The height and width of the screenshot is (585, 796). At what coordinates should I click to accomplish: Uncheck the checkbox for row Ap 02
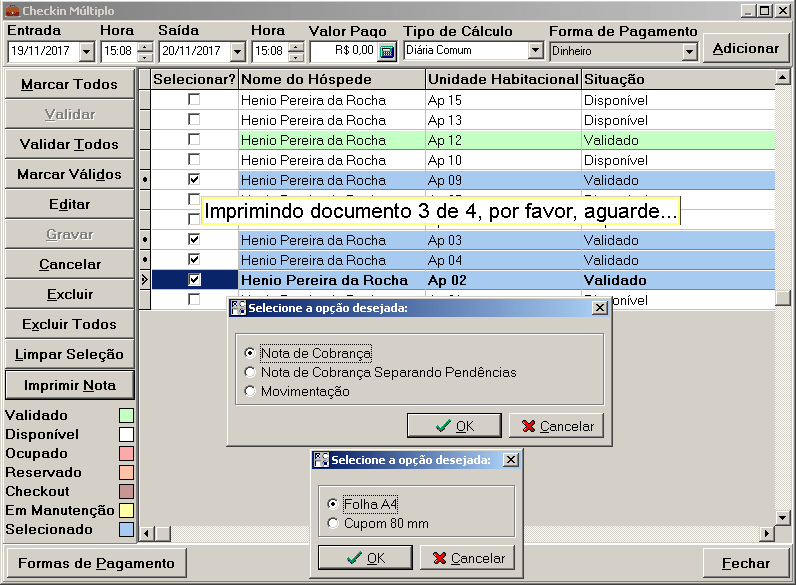193,279
